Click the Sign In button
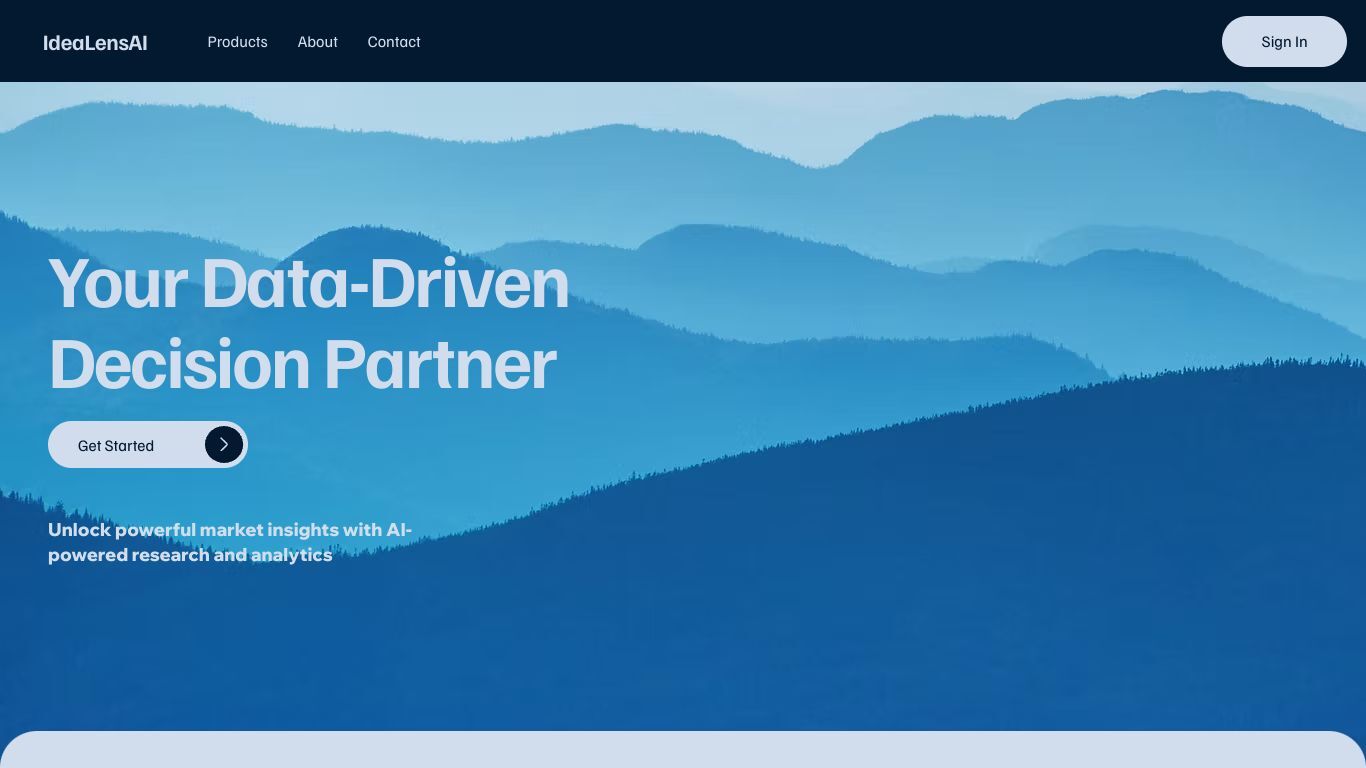The image size is (1366, 768). [x=1284, y=42]
